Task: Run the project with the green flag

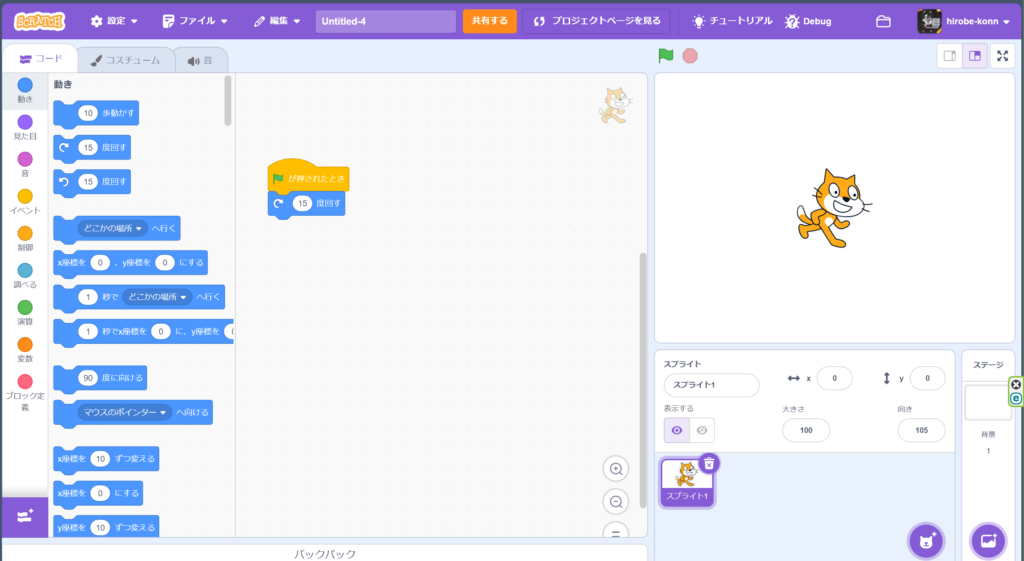Action: (665, 56)
